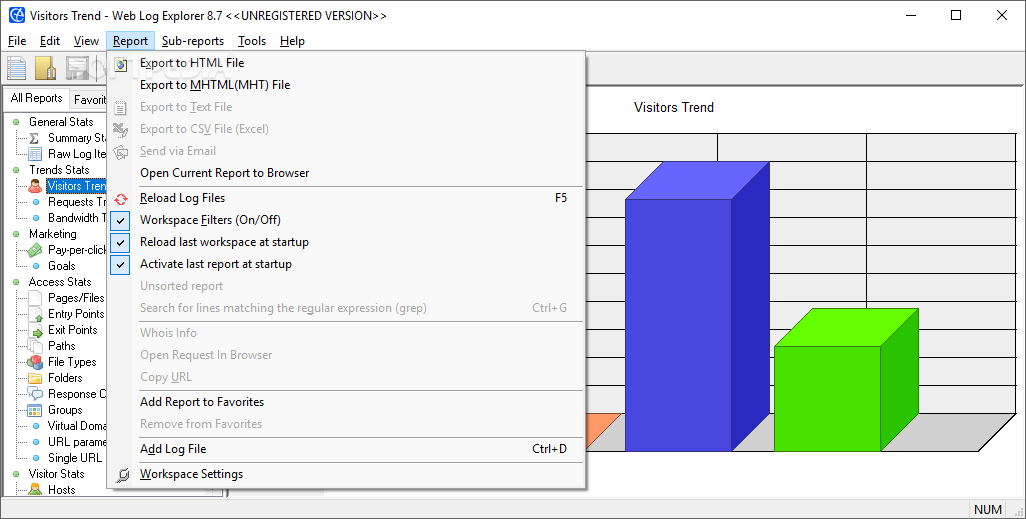Viewport: 1026px width, 519px height.
Task: Choose Add Report to Favorites
Action: click(x=347, y=403)
